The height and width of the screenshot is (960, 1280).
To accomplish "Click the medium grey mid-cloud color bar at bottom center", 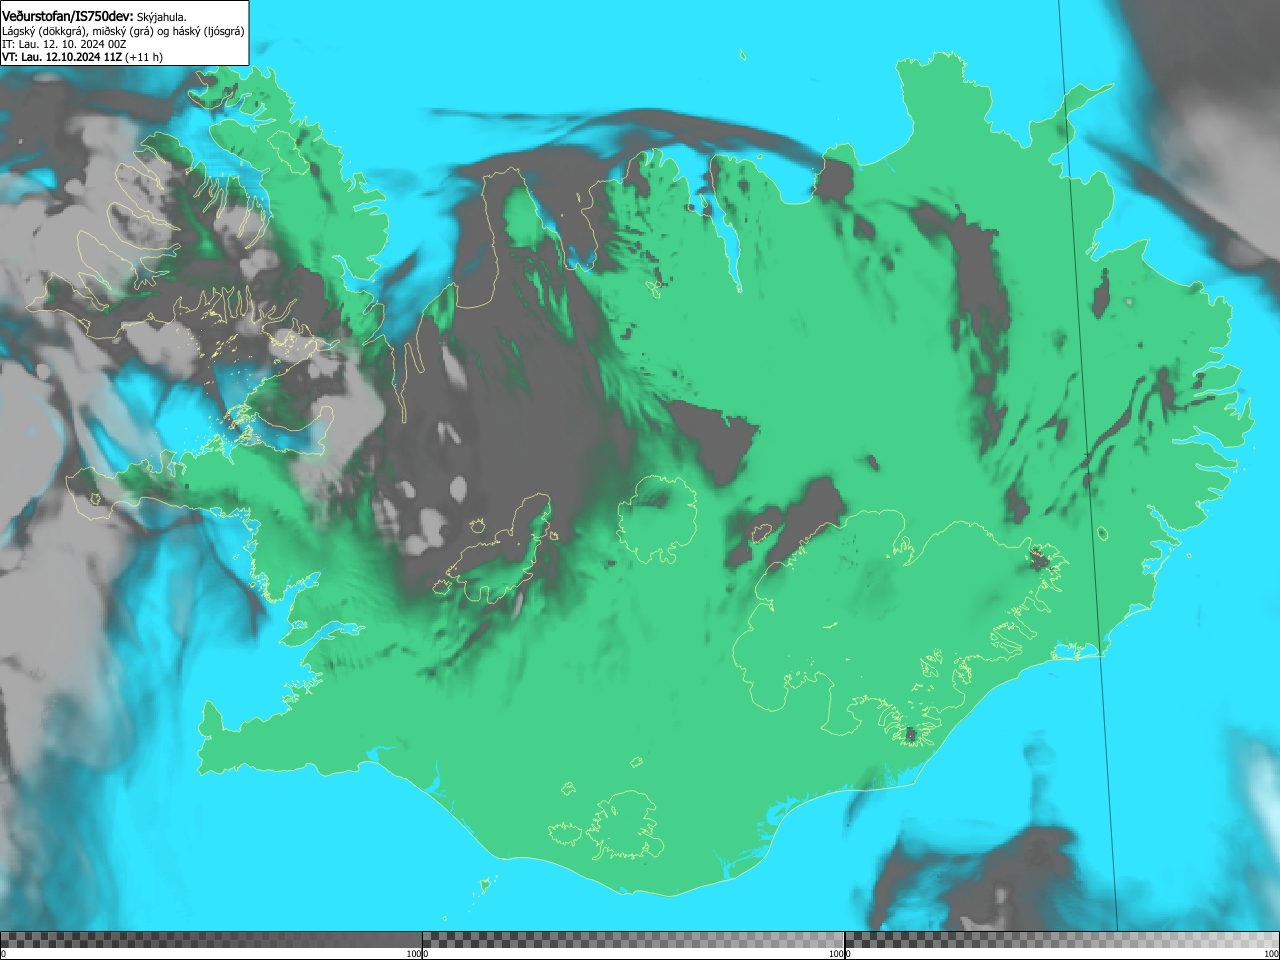I will (x=633, y=940).
